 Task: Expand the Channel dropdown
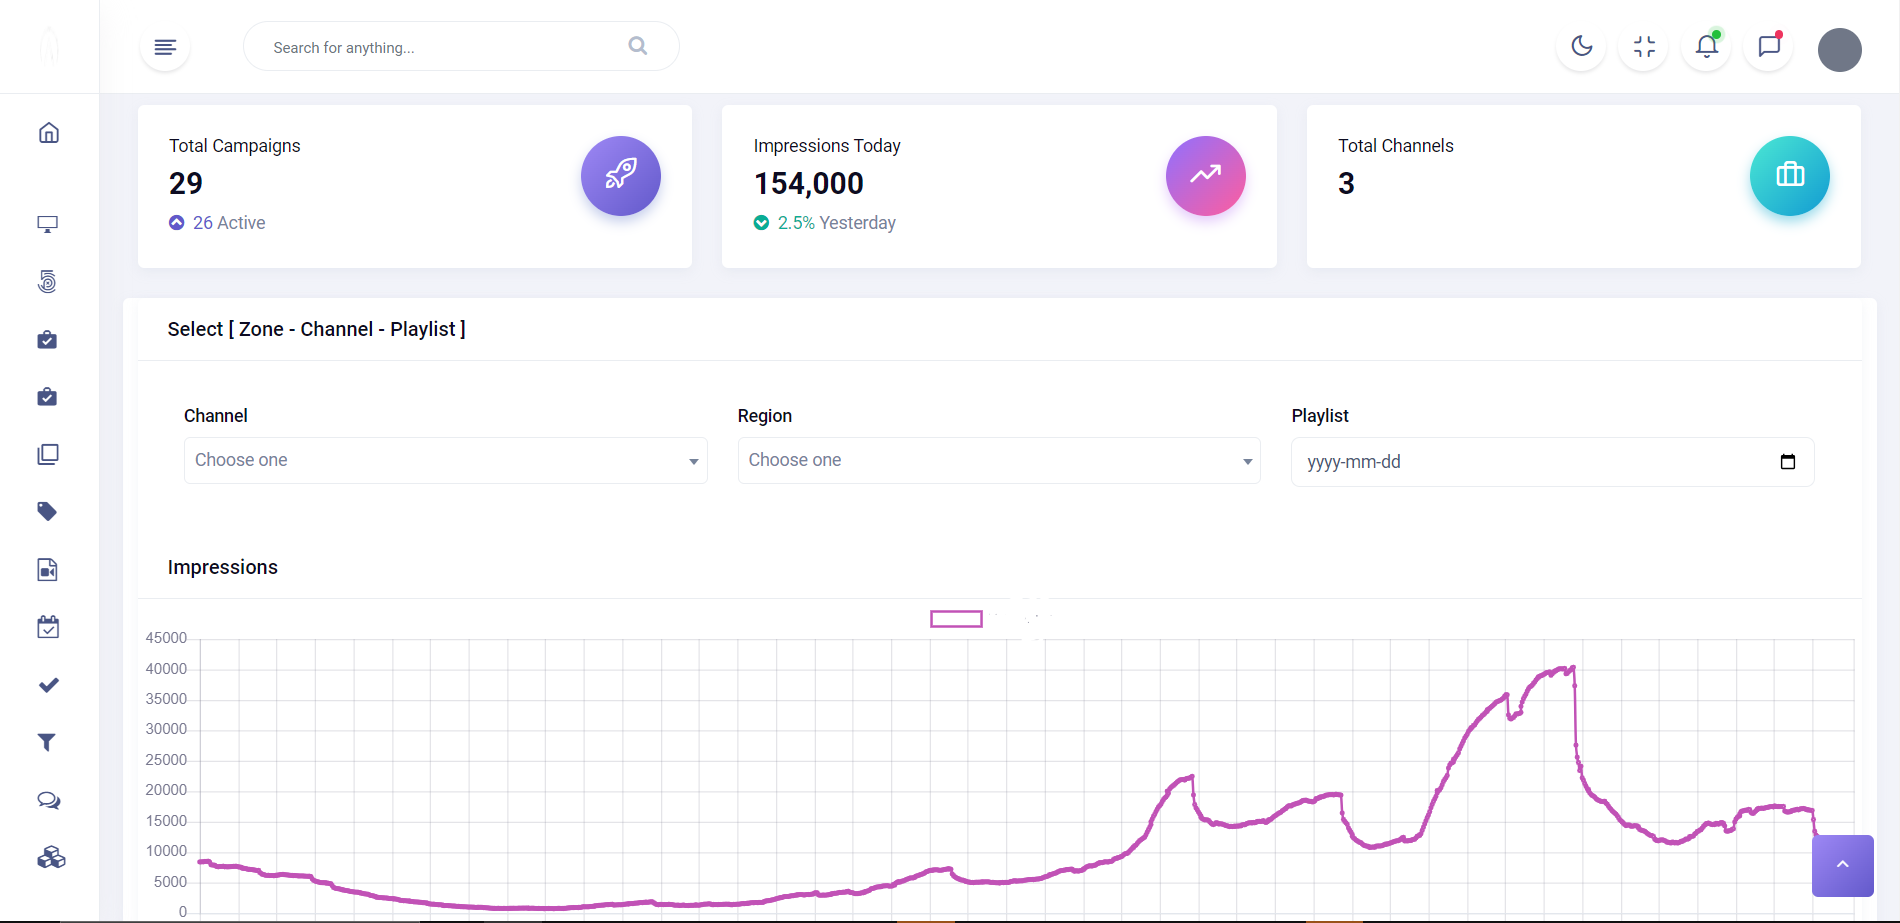(x=445, y=460)
